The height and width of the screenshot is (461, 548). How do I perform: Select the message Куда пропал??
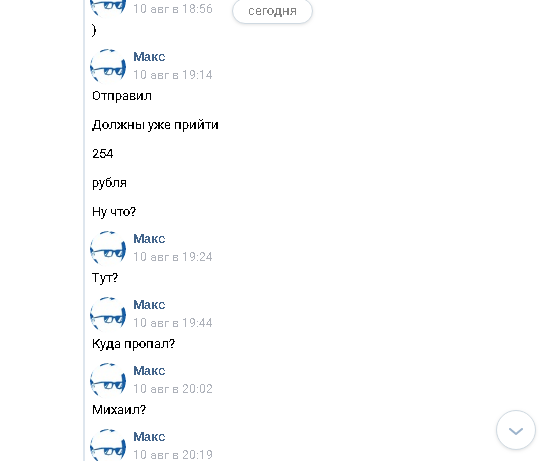[134, 344]
